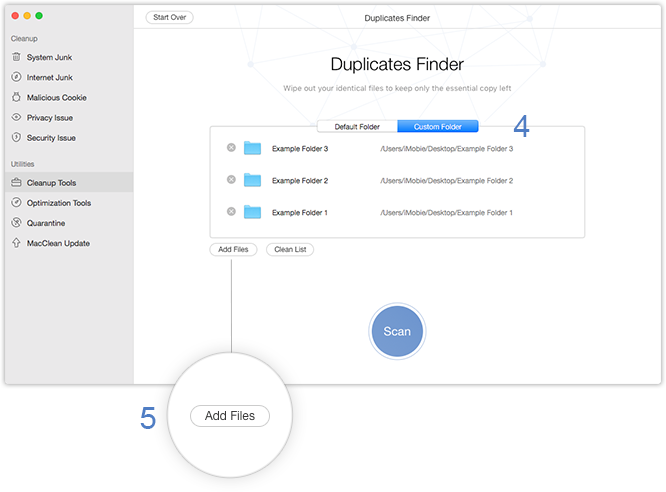The width and height of the screenshot is (666, 492).
Task: Select the Example Folder 1 folder icon
Action: pyautogui.click(x=252, y=212)
